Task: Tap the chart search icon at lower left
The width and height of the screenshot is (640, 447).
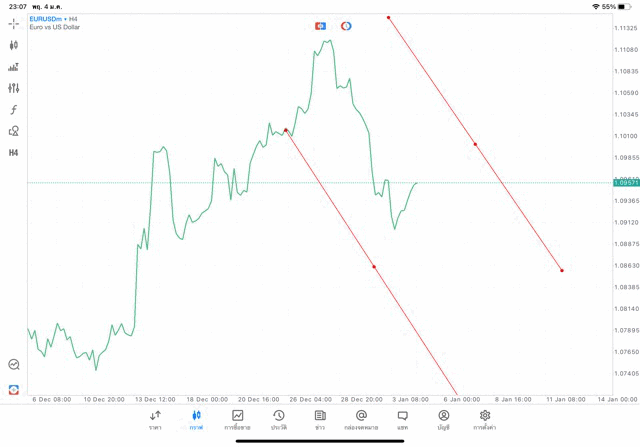Action: pyautogui.click(x=14, y=365)
